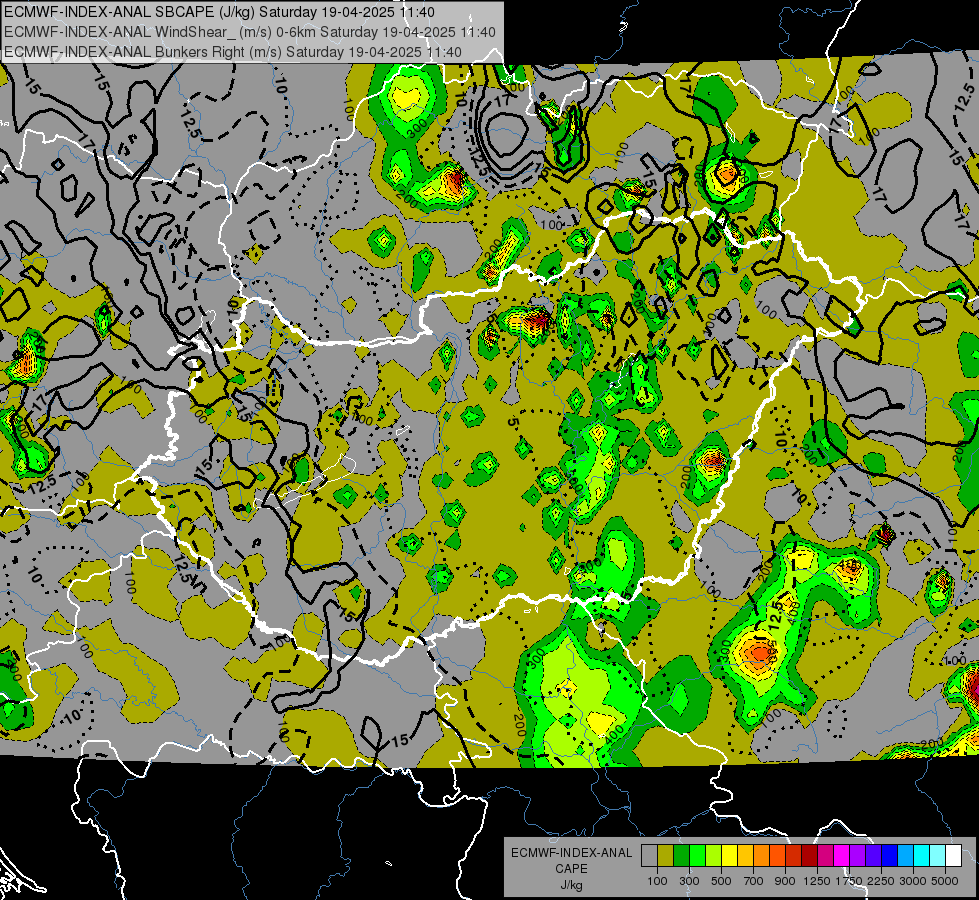
Task: Pick the pale cyan swatch left of 5000
Action: click(938, 855)
